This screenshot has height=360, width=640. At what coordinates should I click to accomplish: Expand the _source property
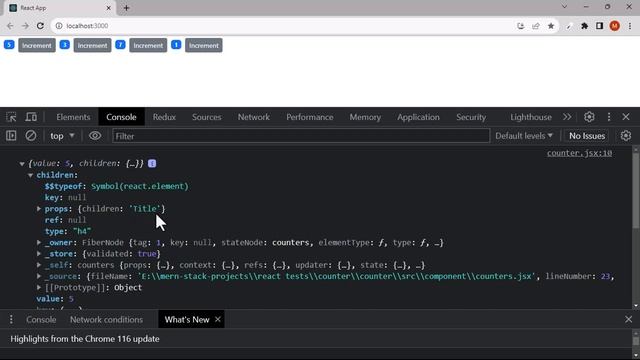click(x=39, y=276)
